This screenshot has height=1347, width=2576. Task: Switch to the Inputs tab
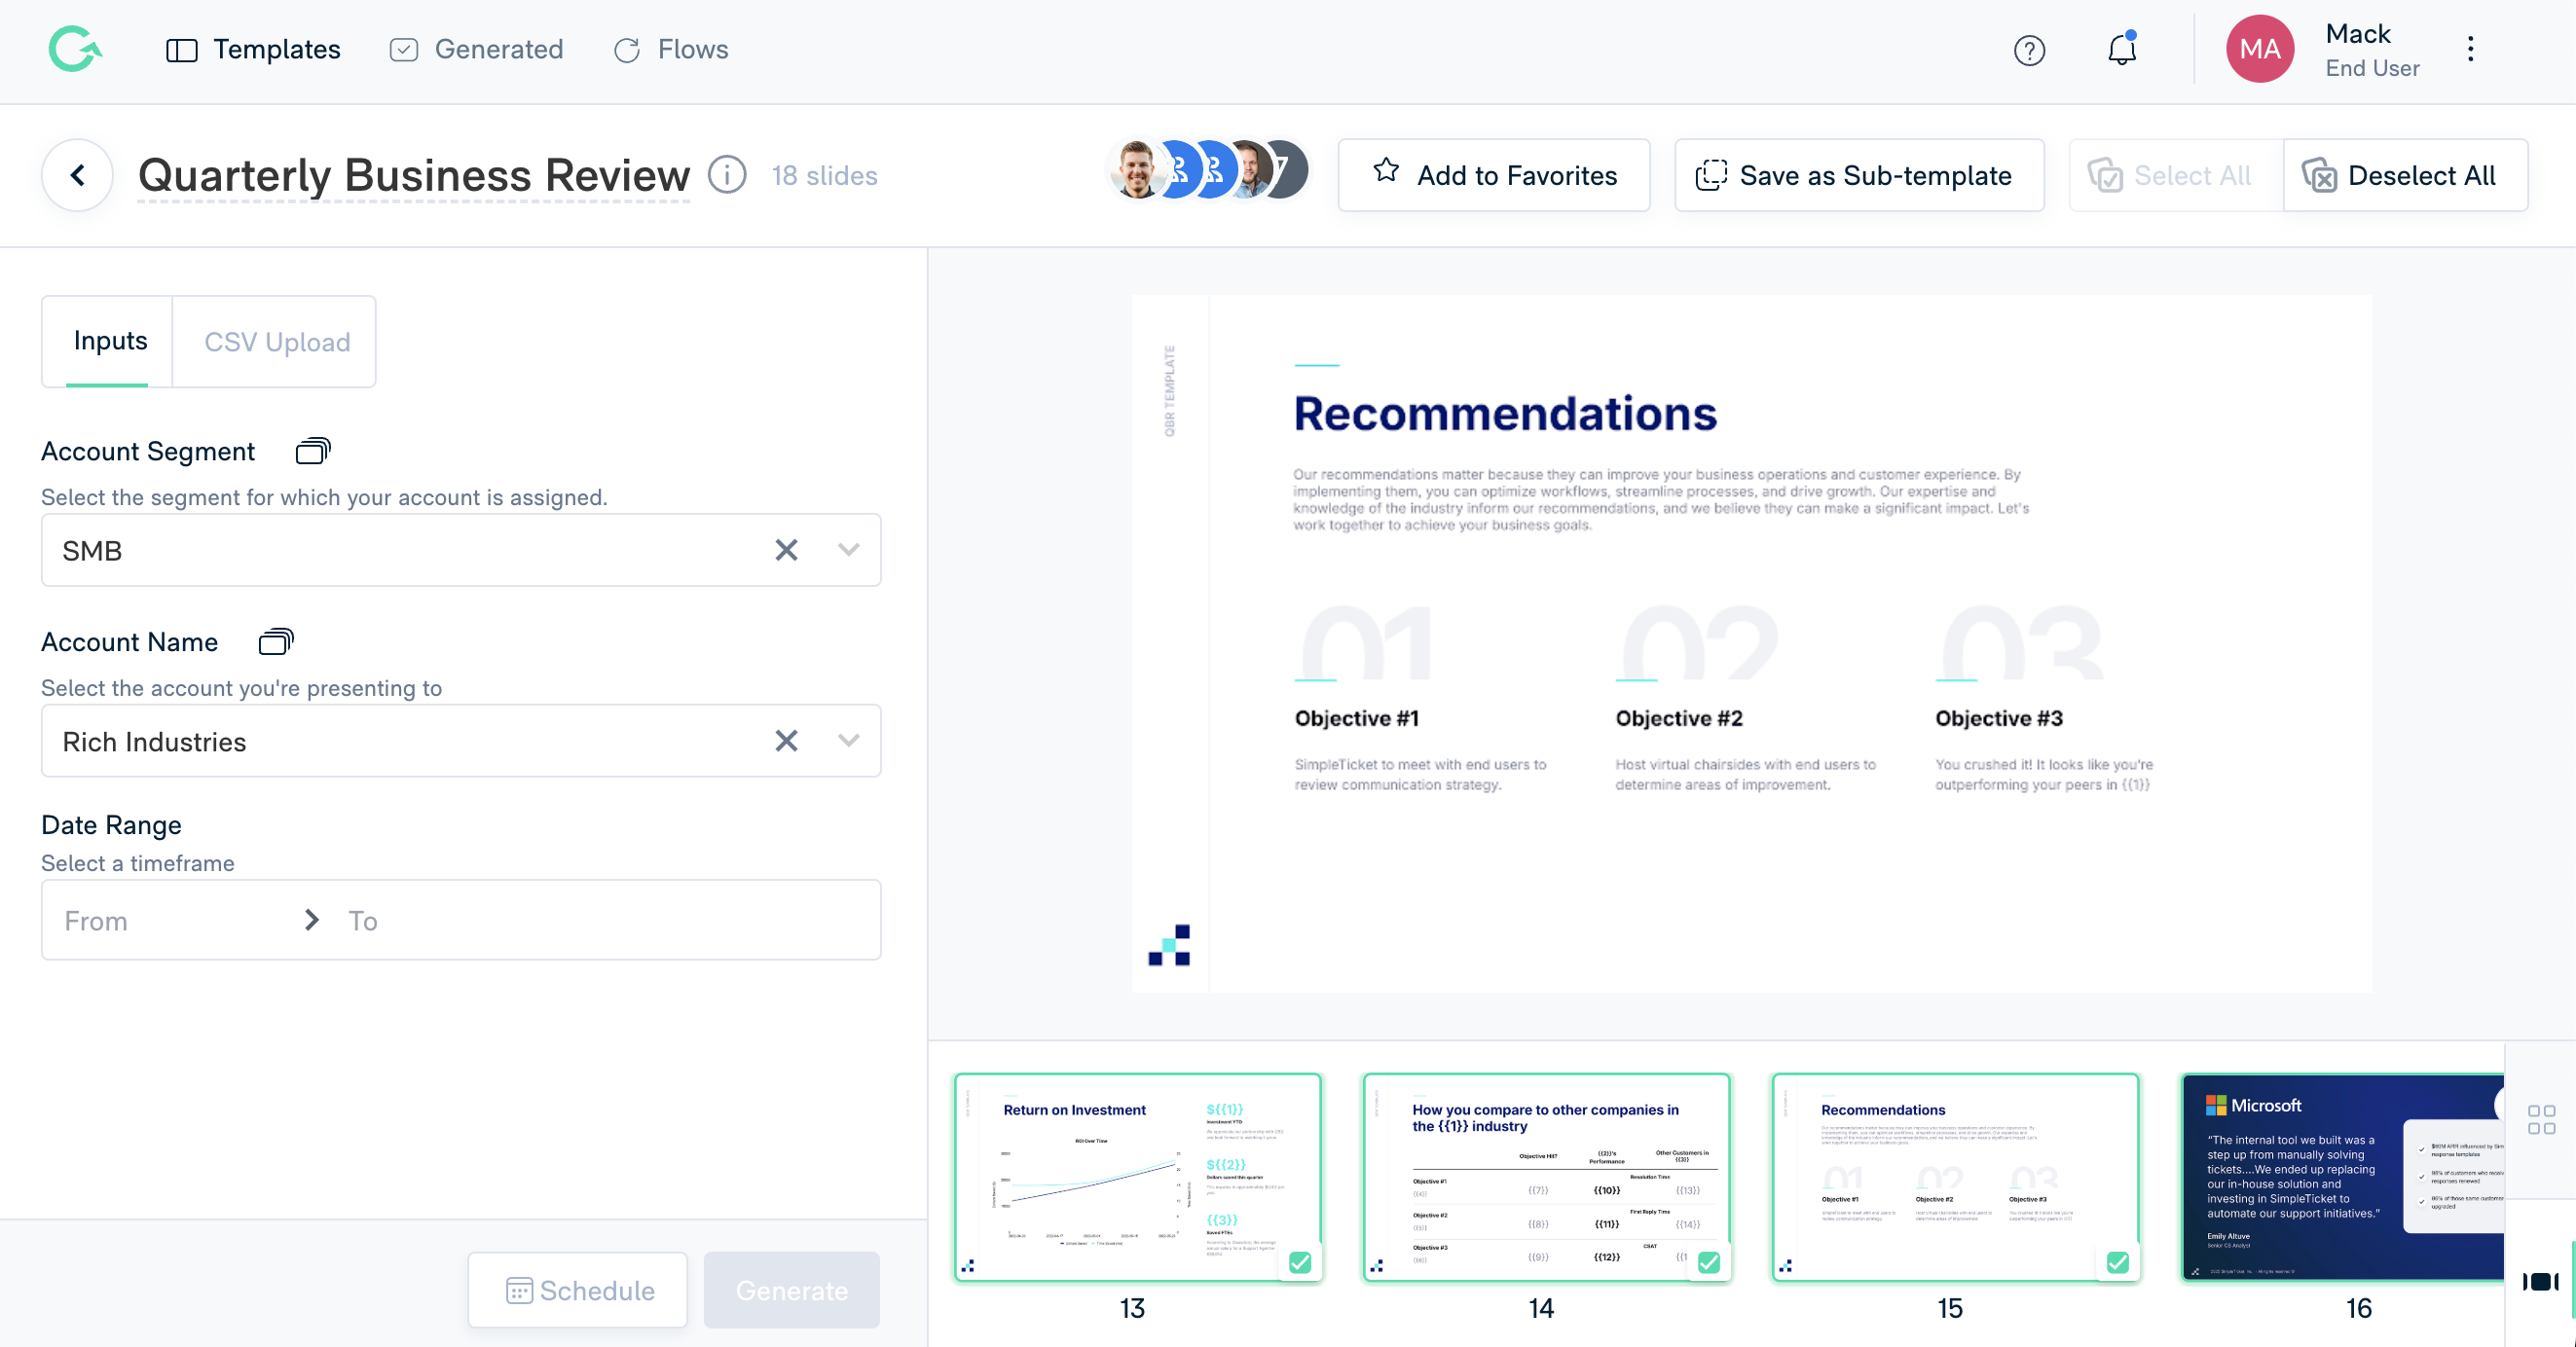[x=108, y=341]
